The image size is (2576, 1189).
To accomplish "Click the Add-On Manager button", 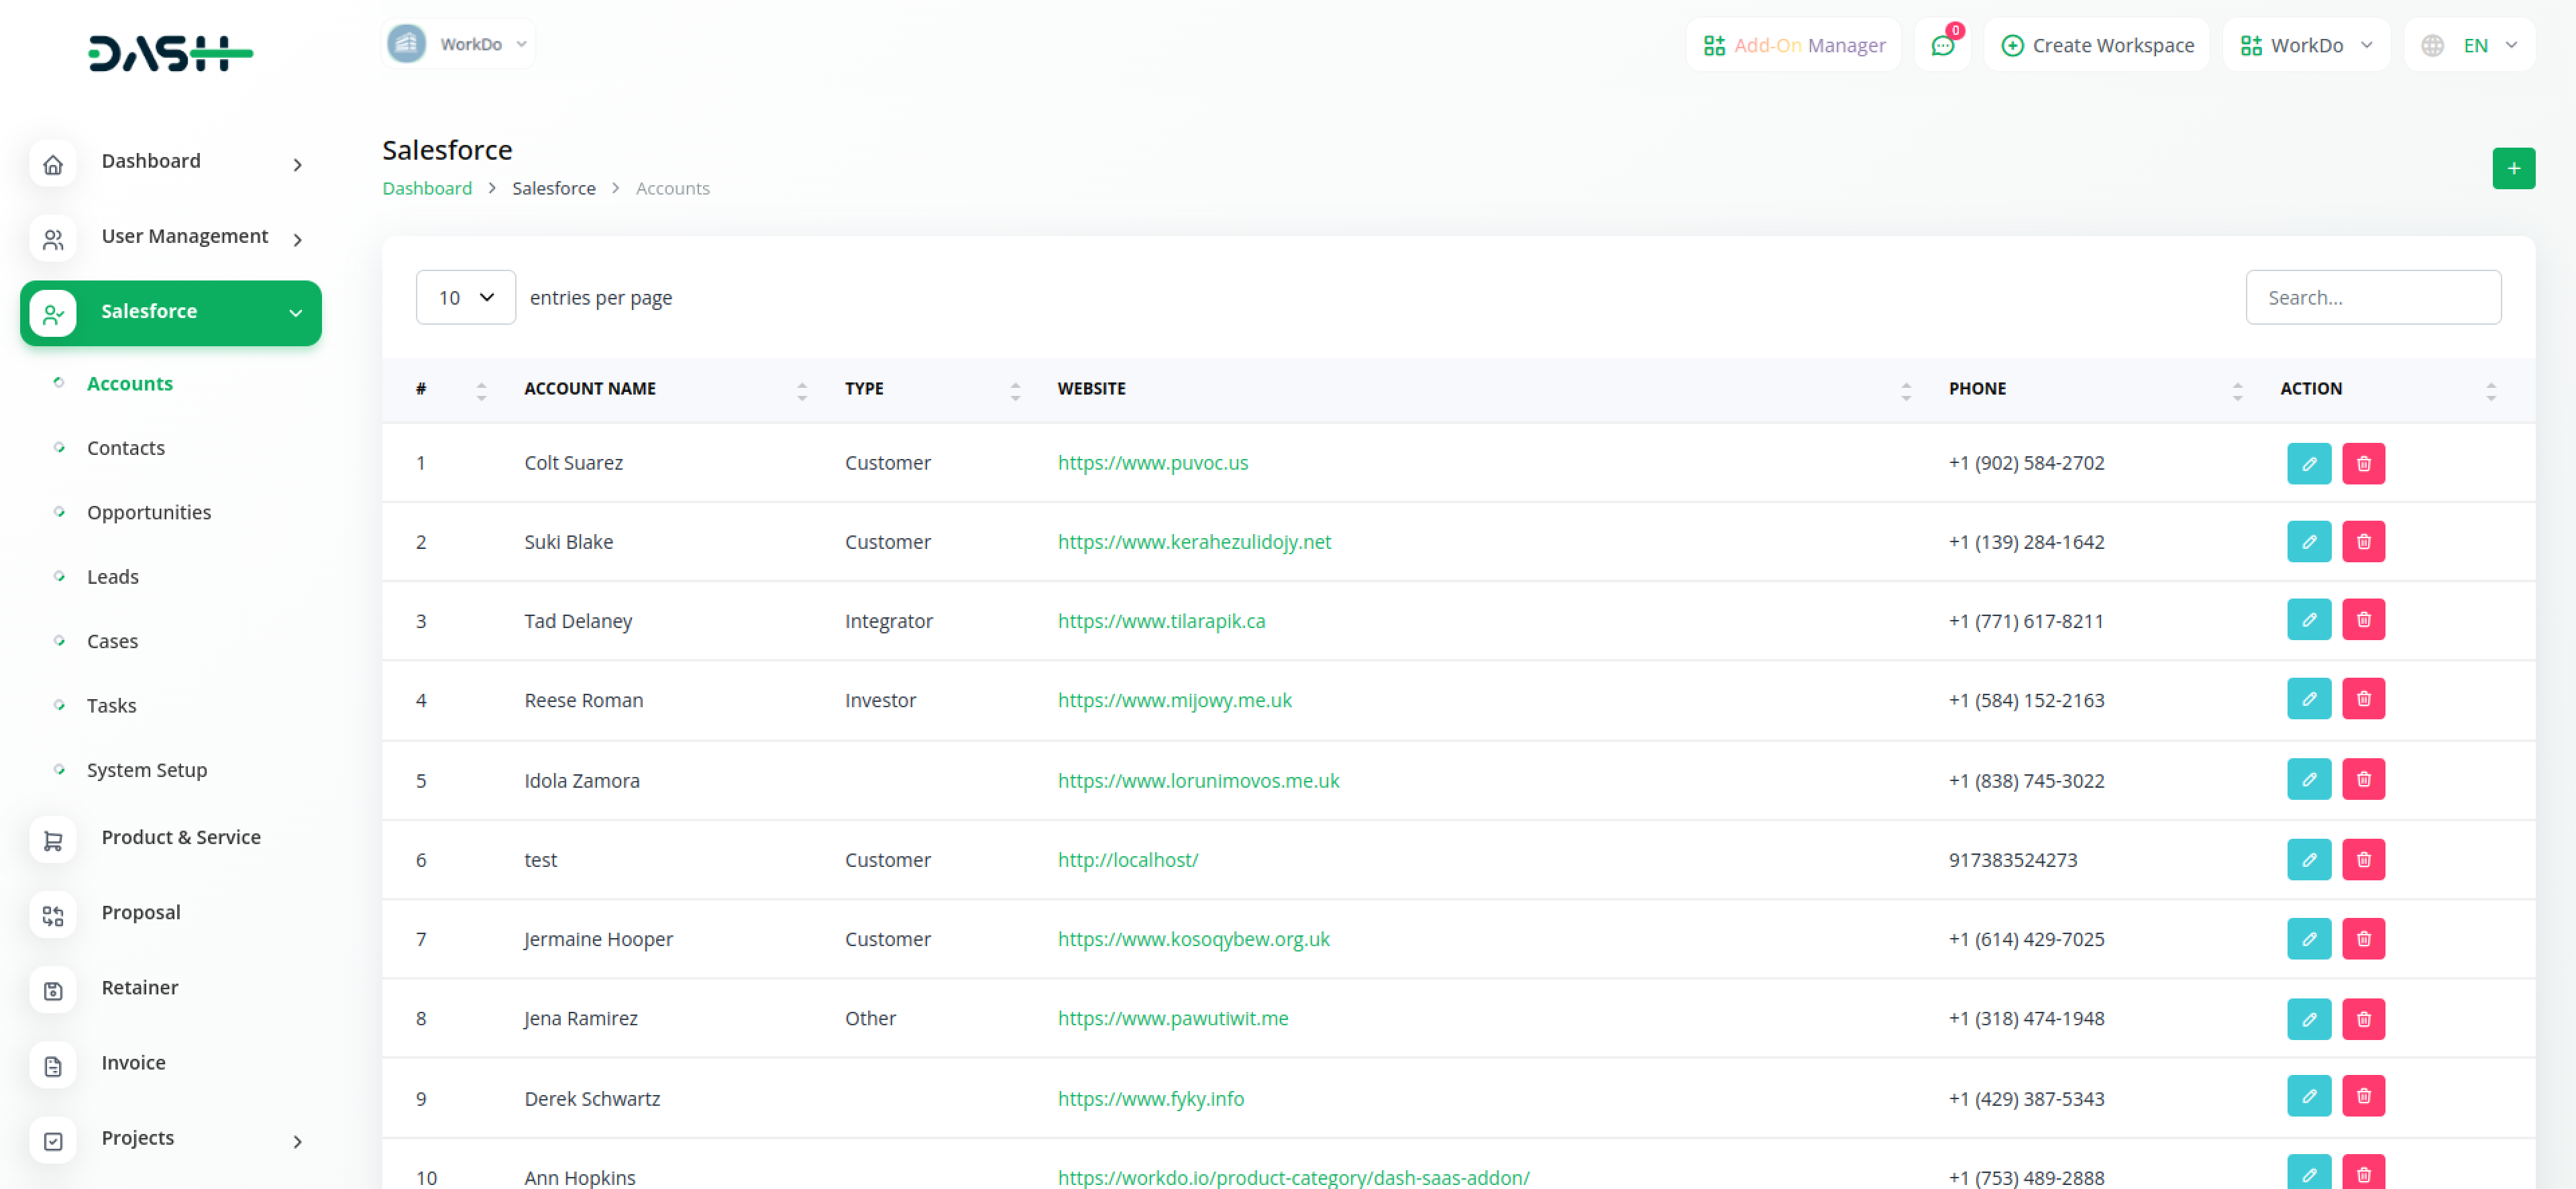I will (x=1793, y=45).
